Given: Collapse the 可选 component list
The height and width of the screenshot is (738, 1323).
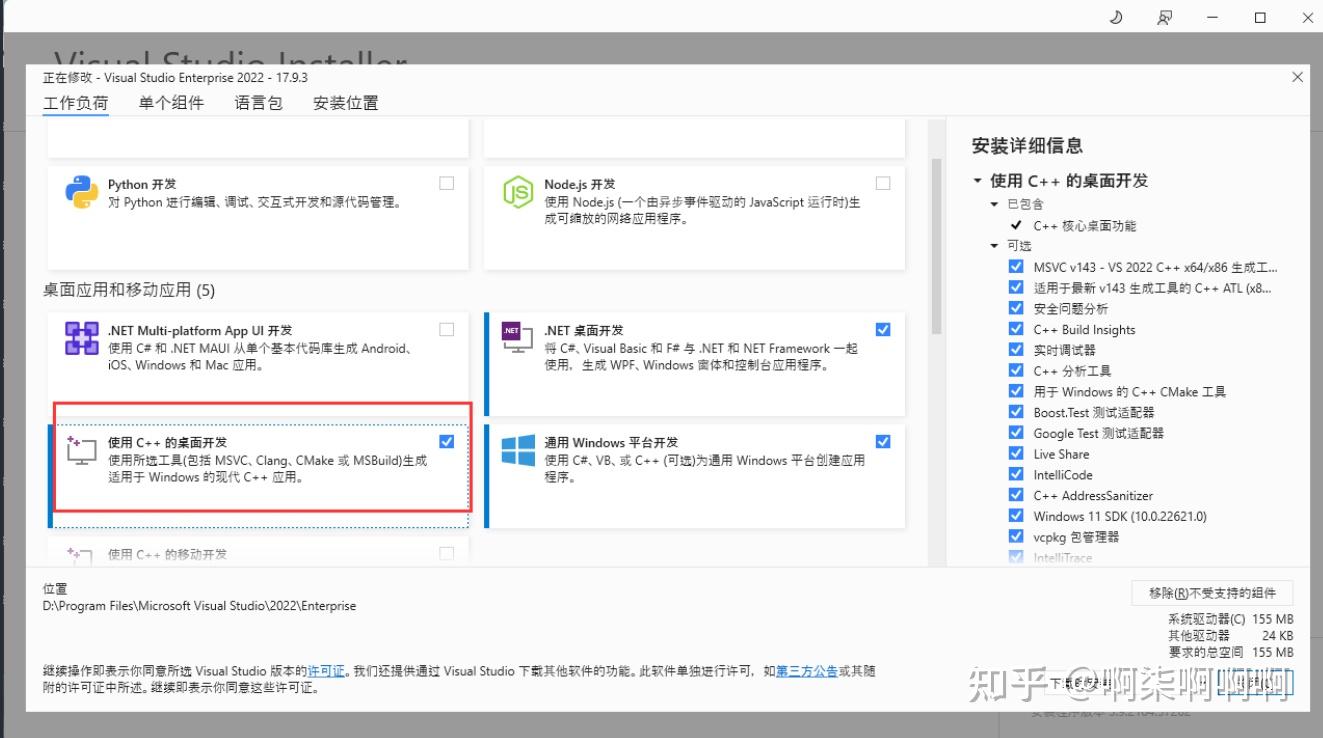Looking at the screenshot, I should tap(993, 245).
